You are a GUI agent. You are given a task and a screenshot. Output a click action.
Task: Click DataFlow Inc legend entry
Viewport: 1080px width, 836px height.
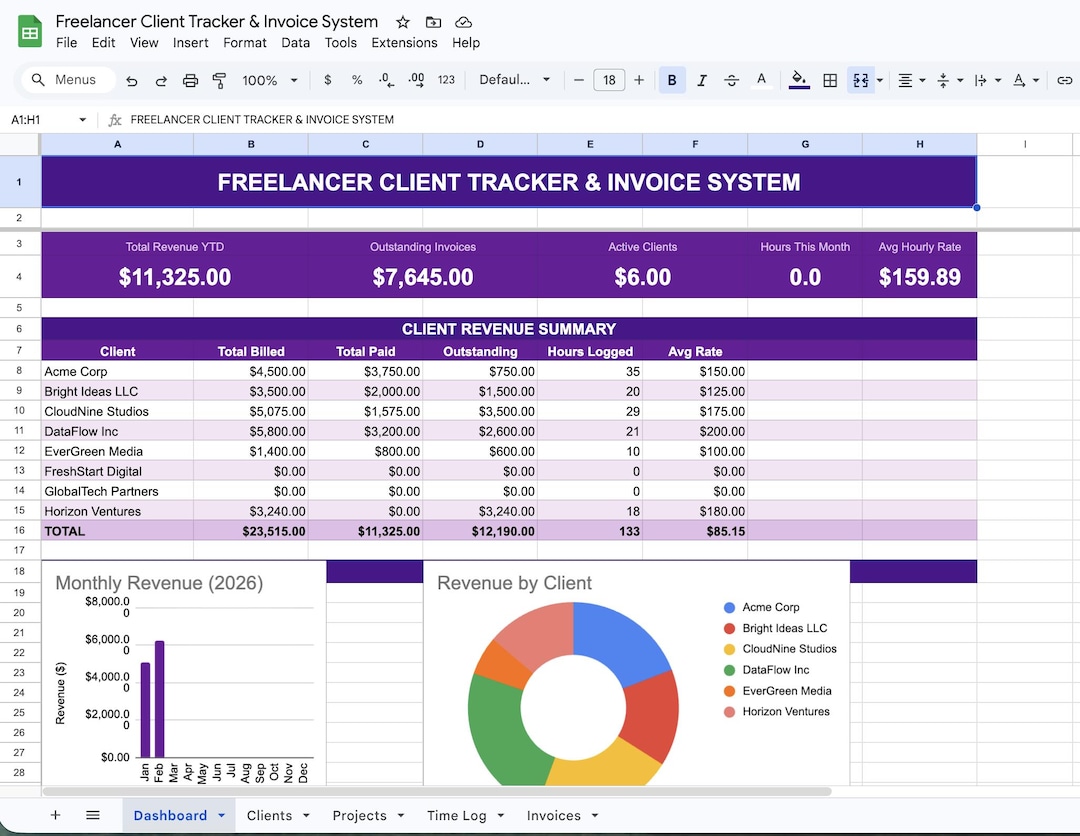[x=767, y=669]
